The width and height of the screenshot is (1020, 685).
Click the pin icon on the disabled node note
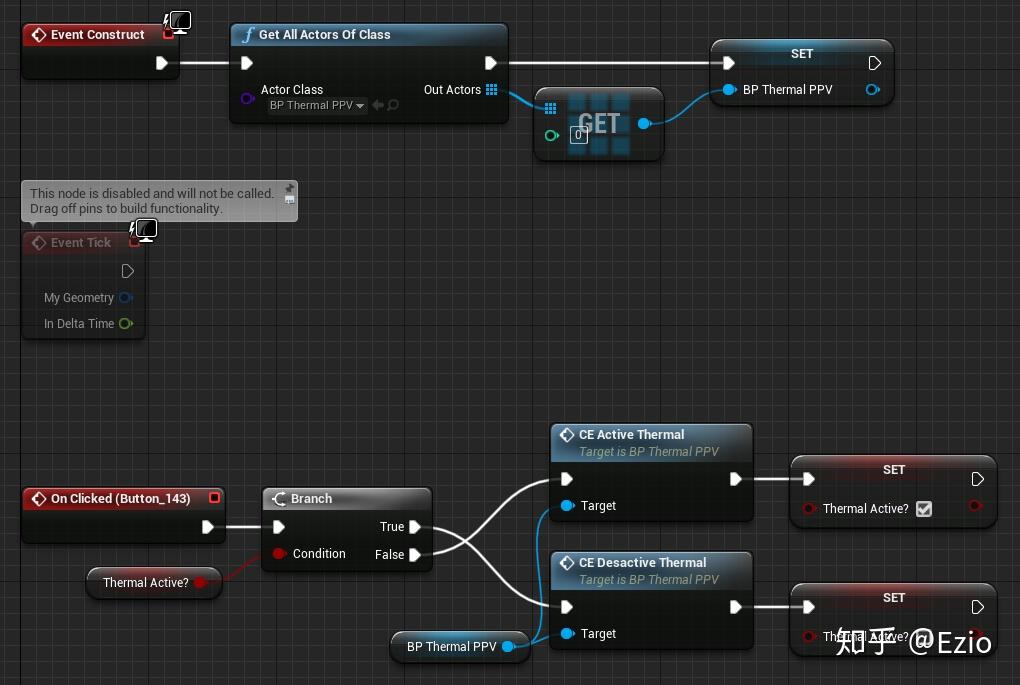(289, 188)
